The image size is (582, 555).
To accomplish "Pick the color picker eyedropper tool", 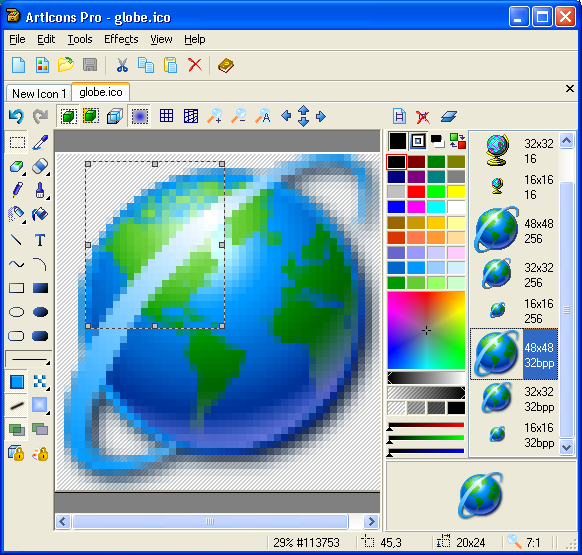I will [x=40, y=142].
